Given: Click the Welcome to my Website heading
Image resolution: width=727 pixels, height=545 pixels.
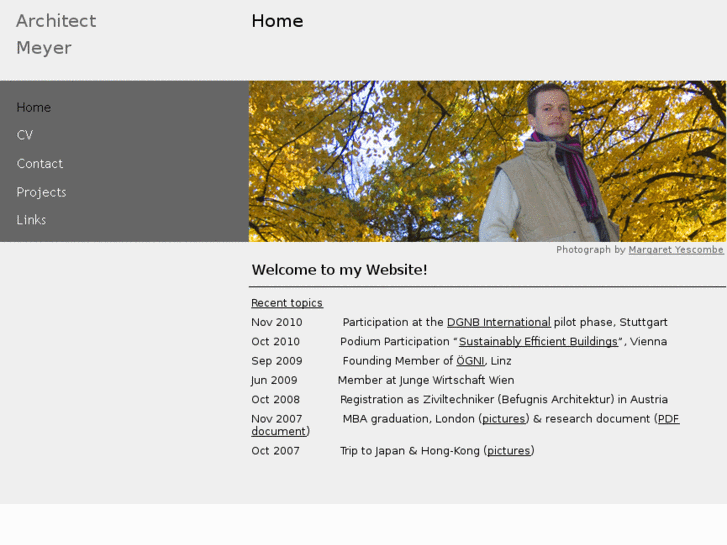Looking at the screenshot, I should pyautogui.click(x=339, y=270).
